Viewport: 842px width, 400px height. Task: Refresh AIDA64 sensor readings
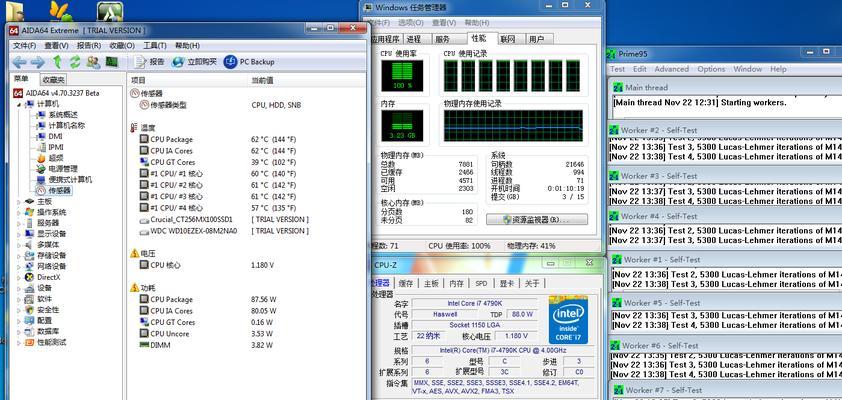[x=75, y=62]
